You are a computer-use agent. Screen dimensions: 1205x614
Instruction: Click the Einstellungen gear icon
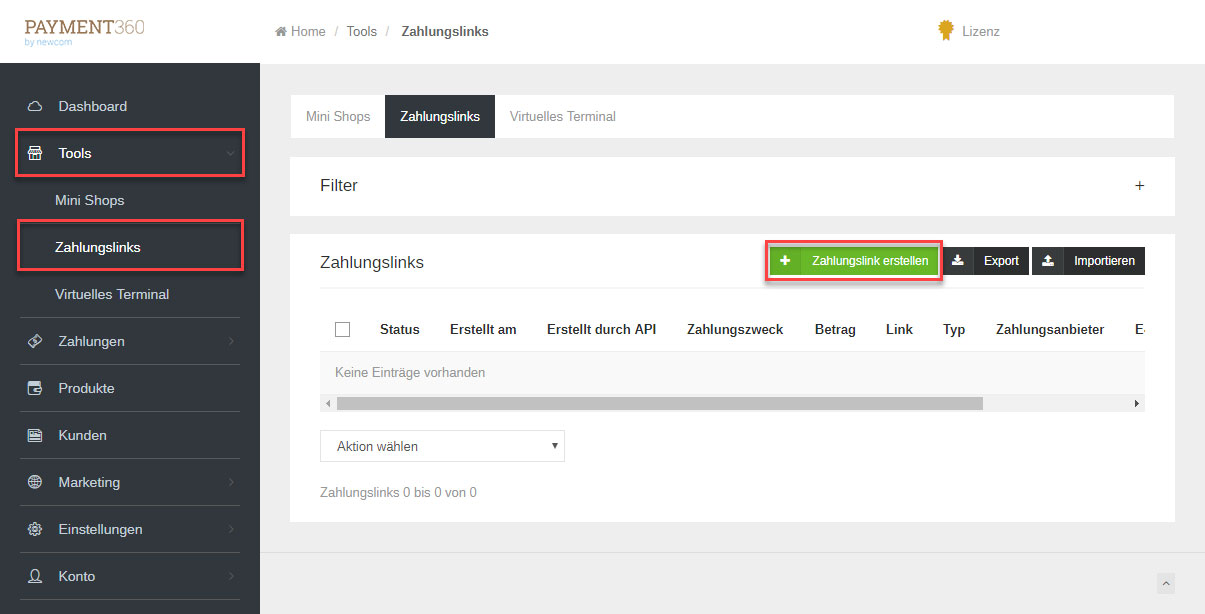[x=35, y=529]
